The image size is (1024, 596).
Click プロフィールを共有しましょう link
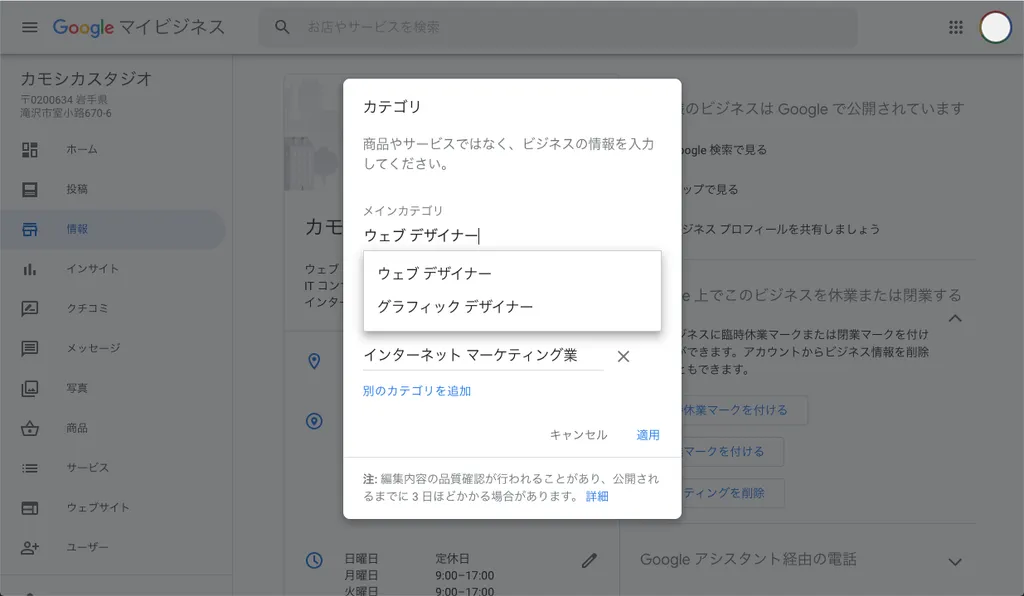pyautogui.click(x=781, y=230)
